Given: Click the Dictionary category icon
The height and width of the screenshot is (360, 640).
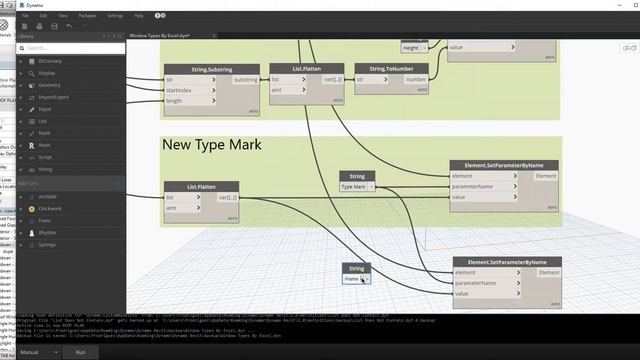Looking at the screenshot, I should click(31, 61).
